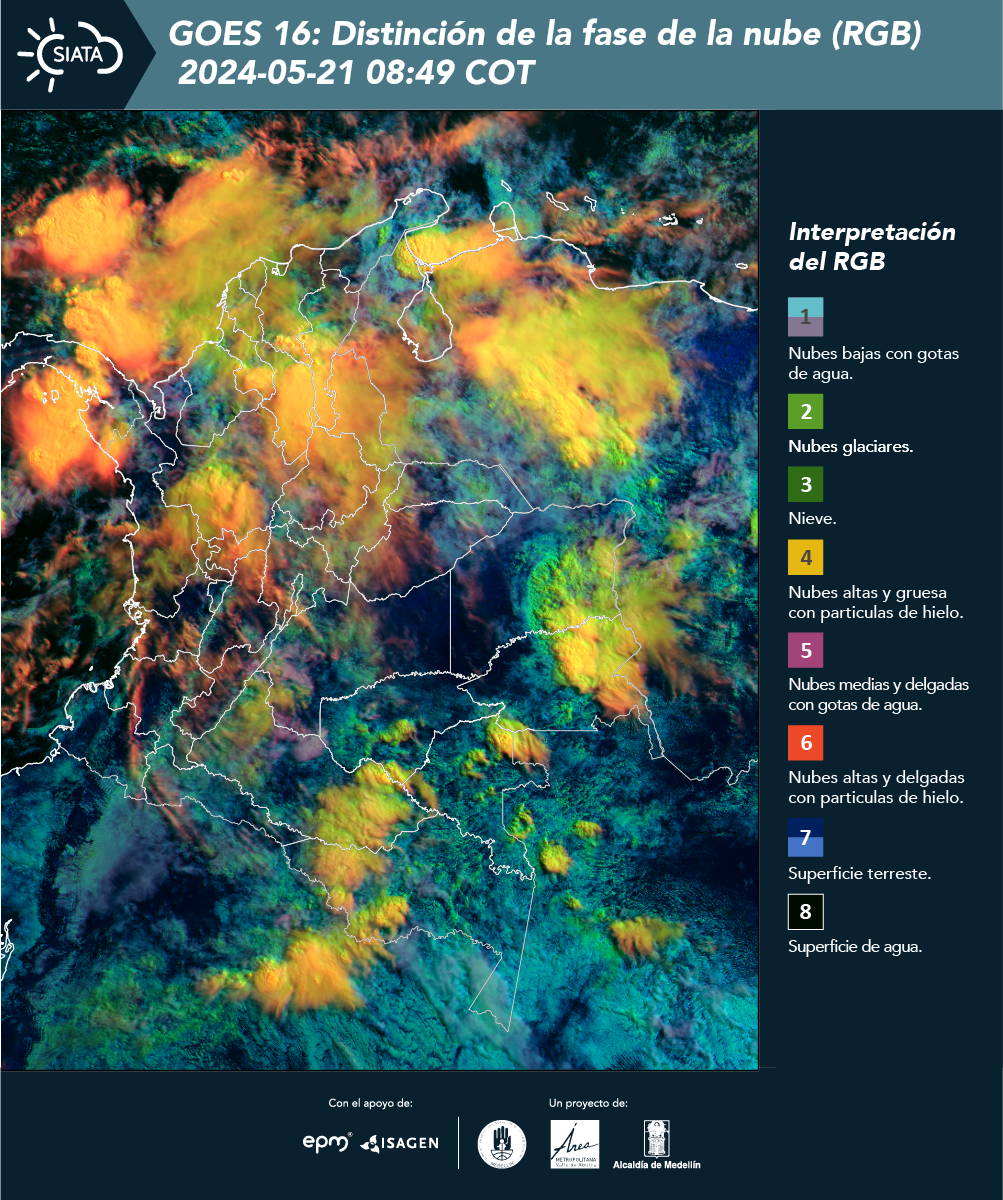Select legend swatch number 1

(x=805, y=317)
